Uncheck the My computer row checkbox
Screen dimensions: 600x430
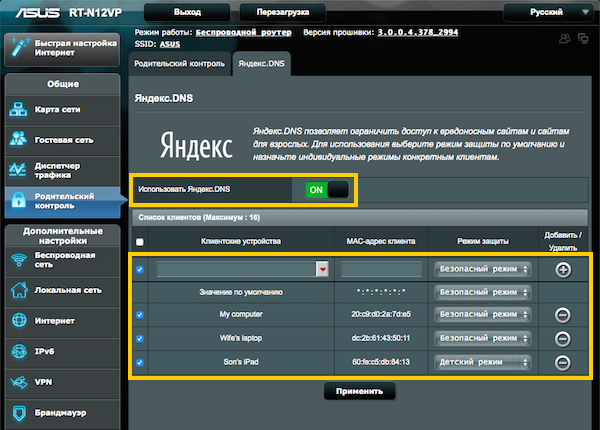click(x=140, y=315)
